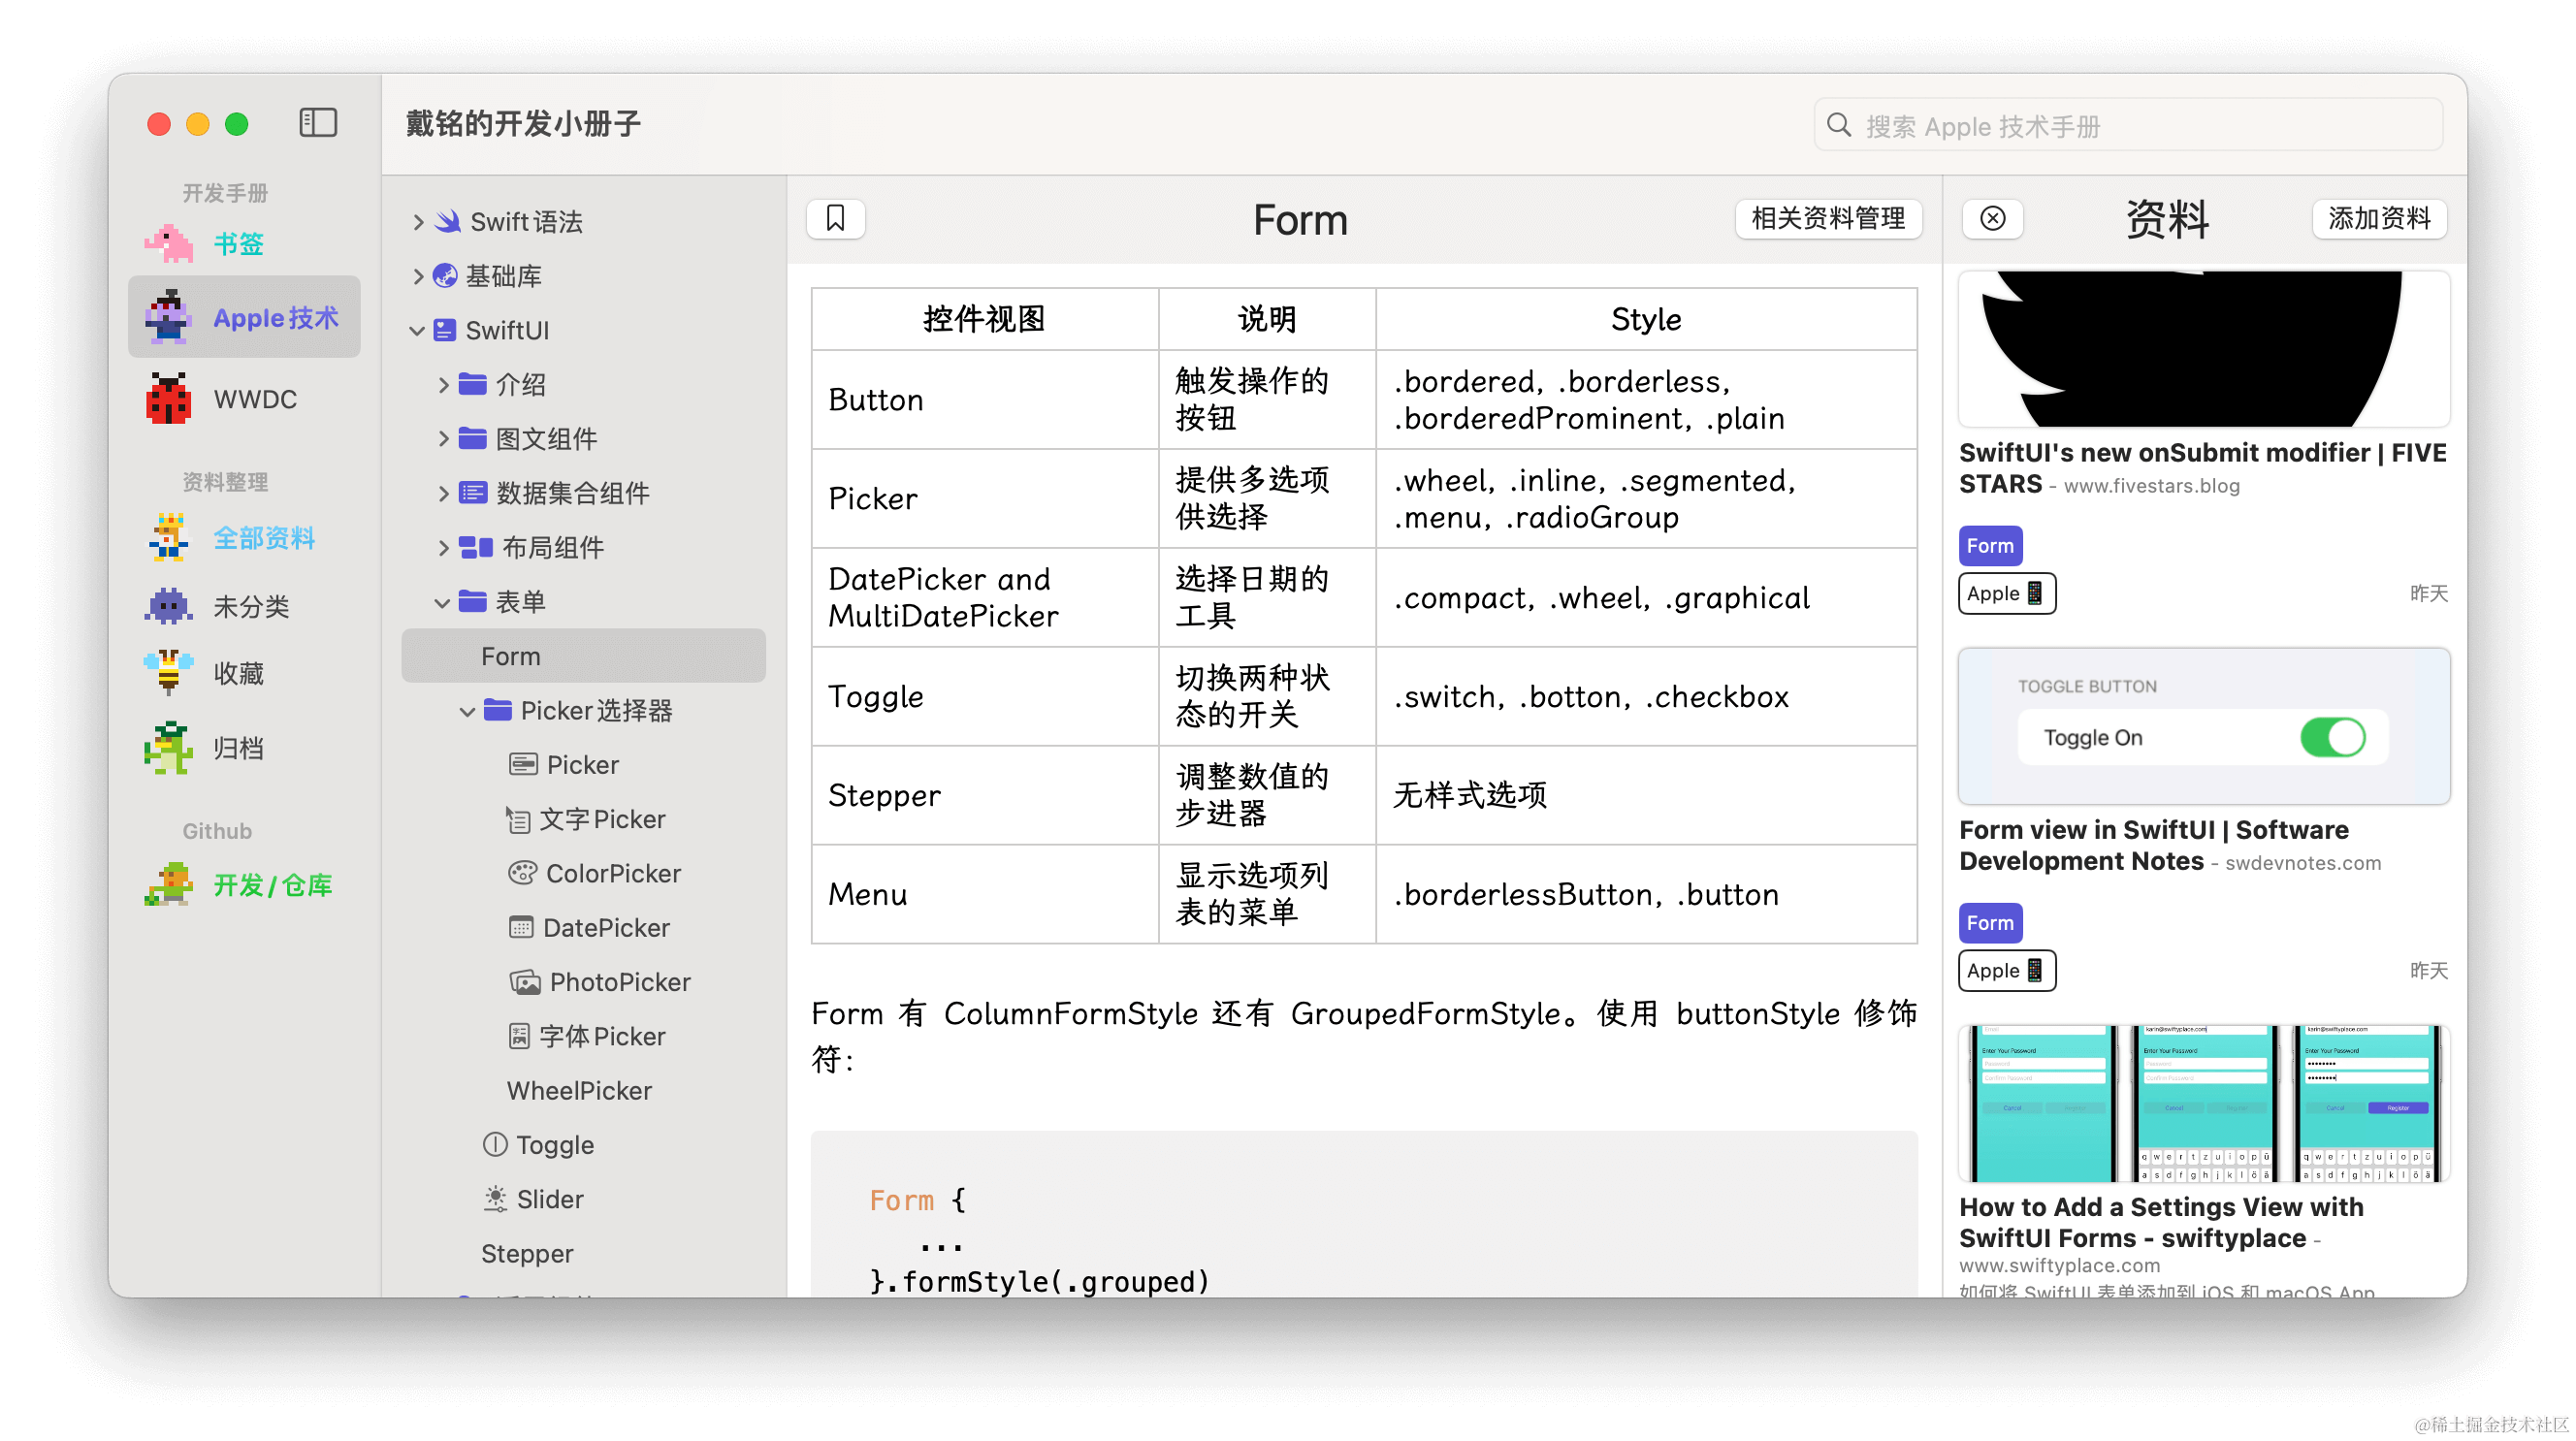Toggle the green Toggle On switch
The image size is (2576, 1441).
point(2331,737)
